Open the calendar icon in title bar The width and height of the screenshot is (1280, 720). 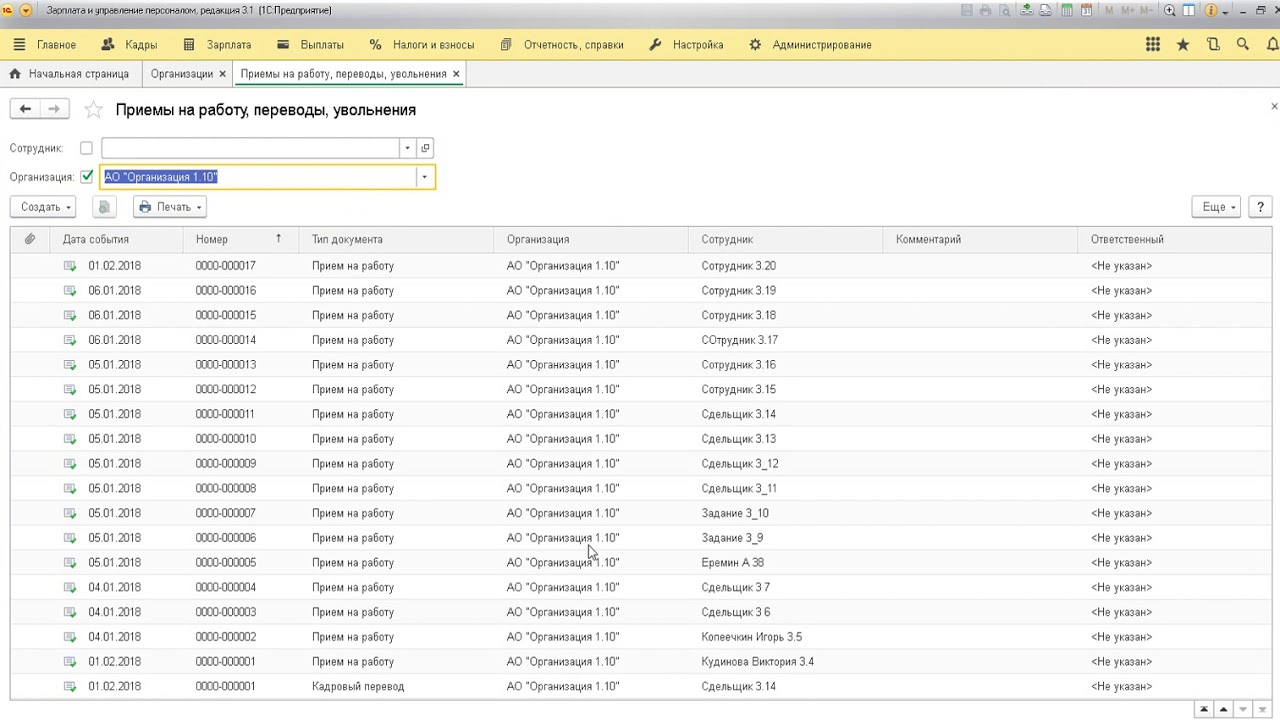tap(1085, 11)
